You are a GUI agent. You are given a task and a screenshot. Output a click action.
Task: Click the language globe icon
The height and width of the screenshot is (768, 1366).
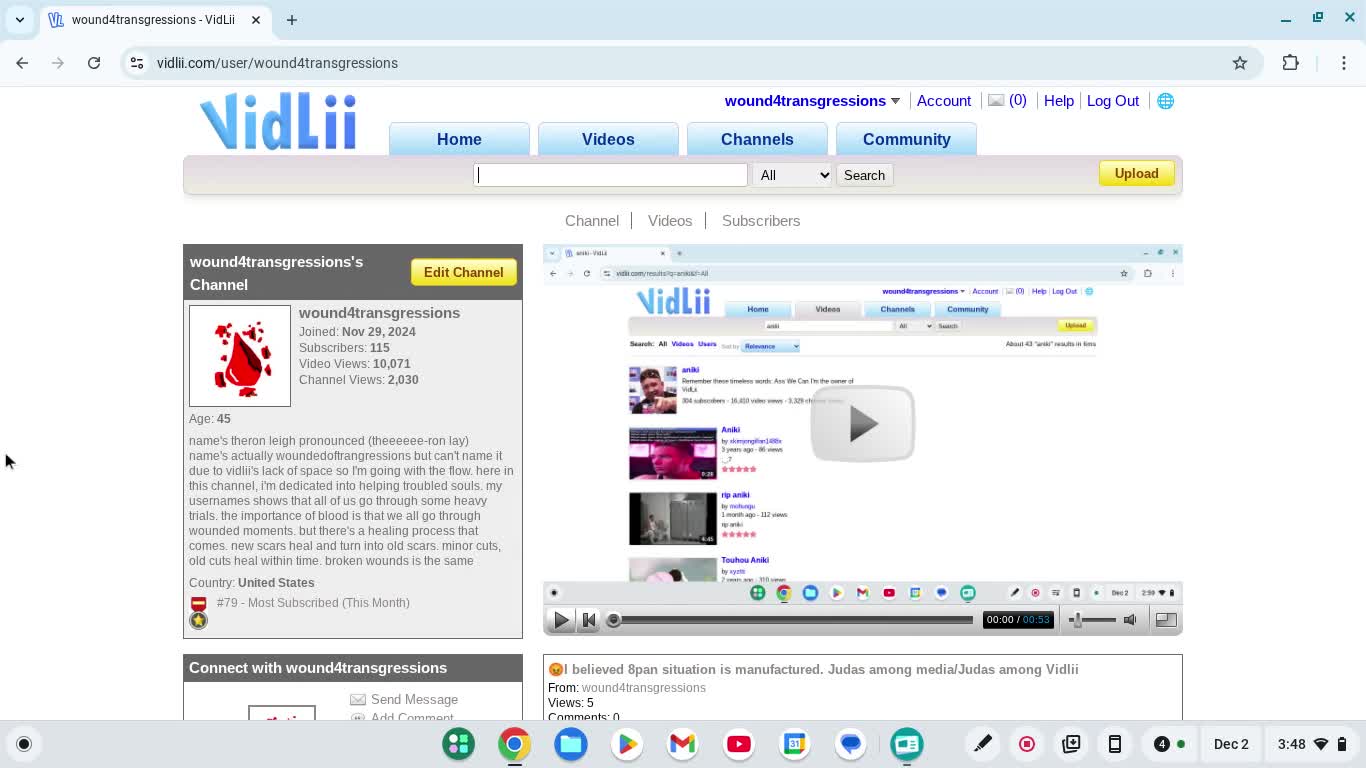click(x=1165, y=101)
